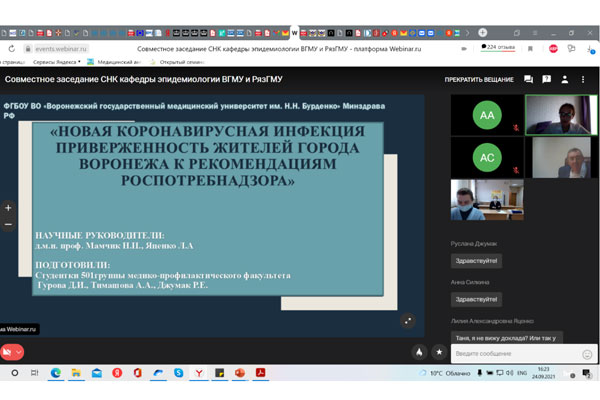Bookmark the page with bookmark icon
Viewport: 600px width, 400px height.
pos(530,49)
